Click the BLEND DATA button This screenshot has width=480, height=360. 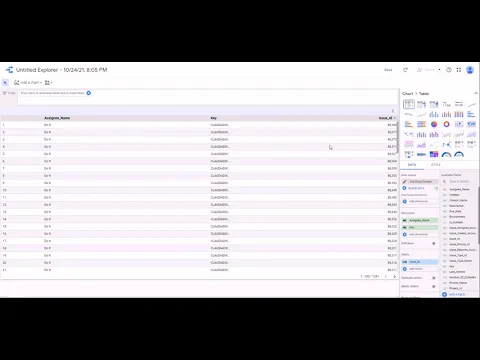coord(413,188)
